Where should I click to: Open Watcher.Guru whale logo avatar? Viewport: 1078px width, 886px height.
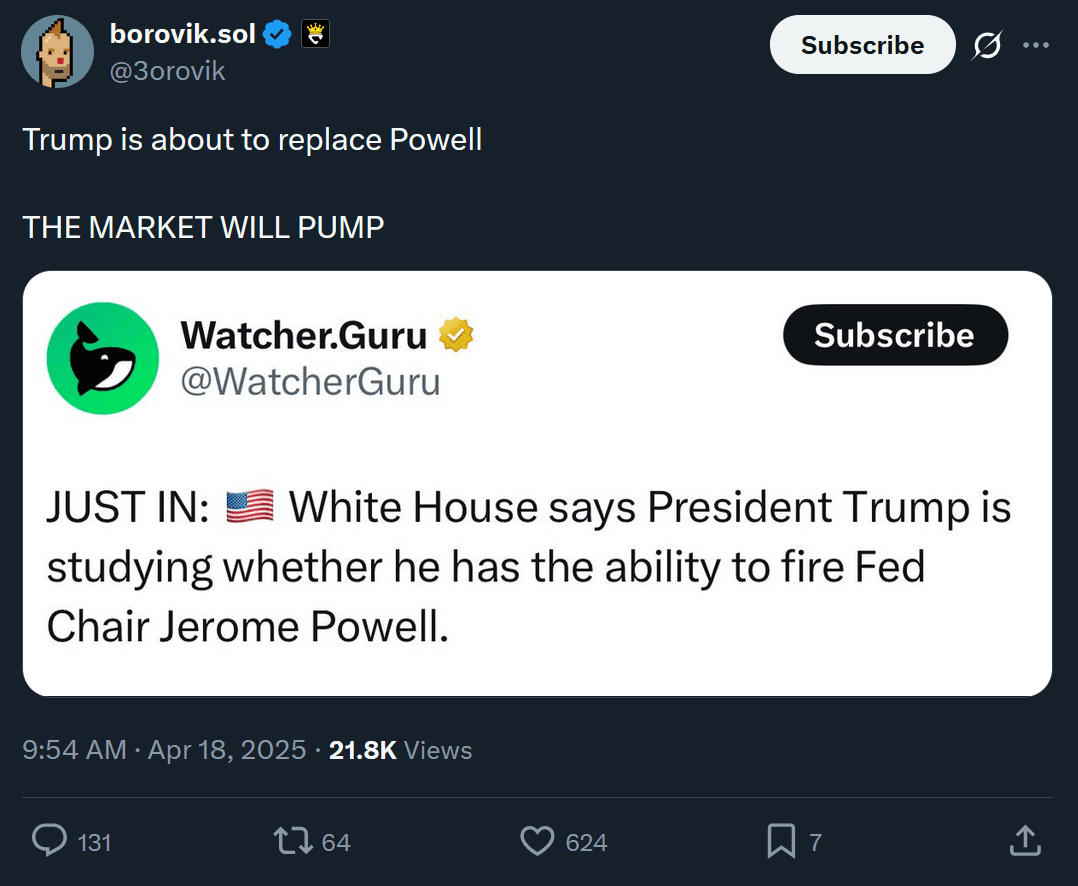click(103, 358)
